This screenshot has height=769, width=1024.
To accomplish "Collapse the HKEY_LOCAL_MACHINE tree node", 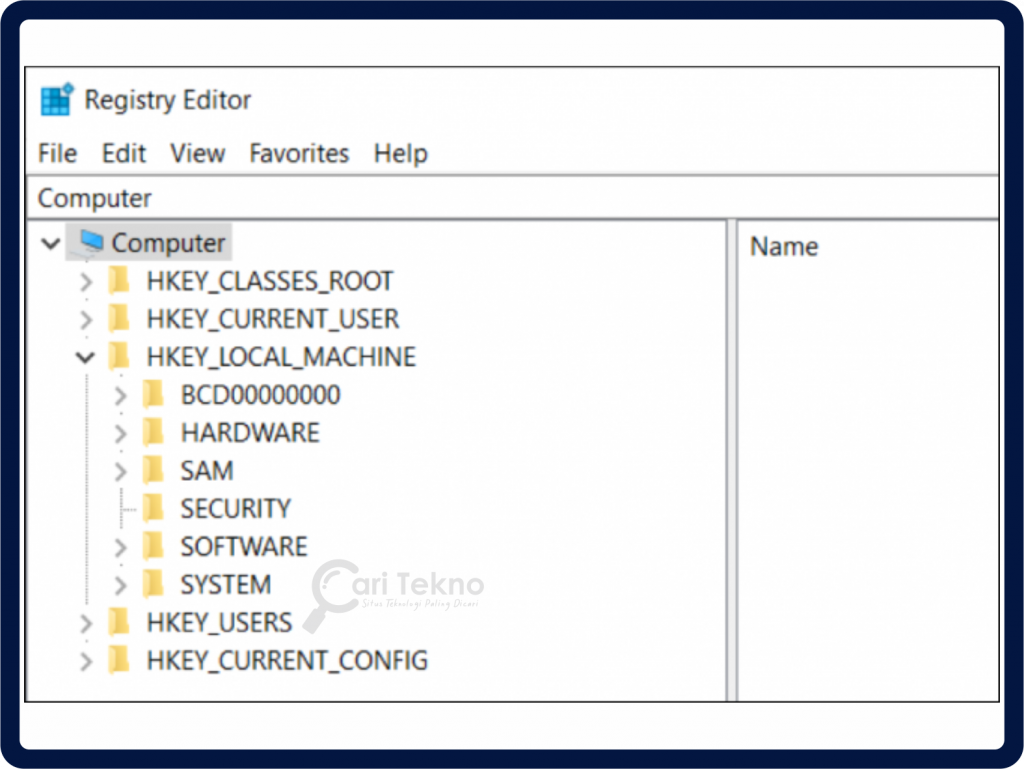I will (x=86, y=357).
